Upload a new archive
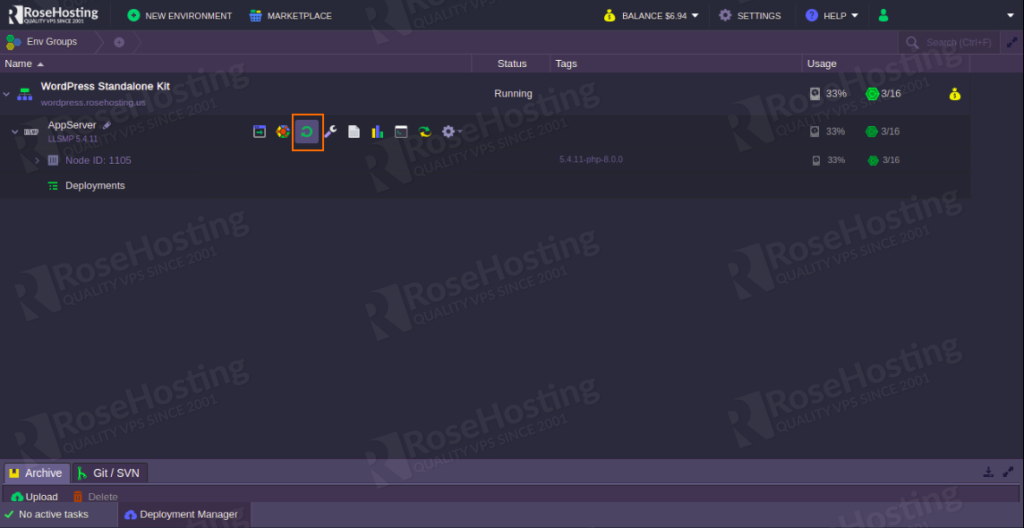The image size is (1024, 528). pyautogui.click(x=35, y=497)
